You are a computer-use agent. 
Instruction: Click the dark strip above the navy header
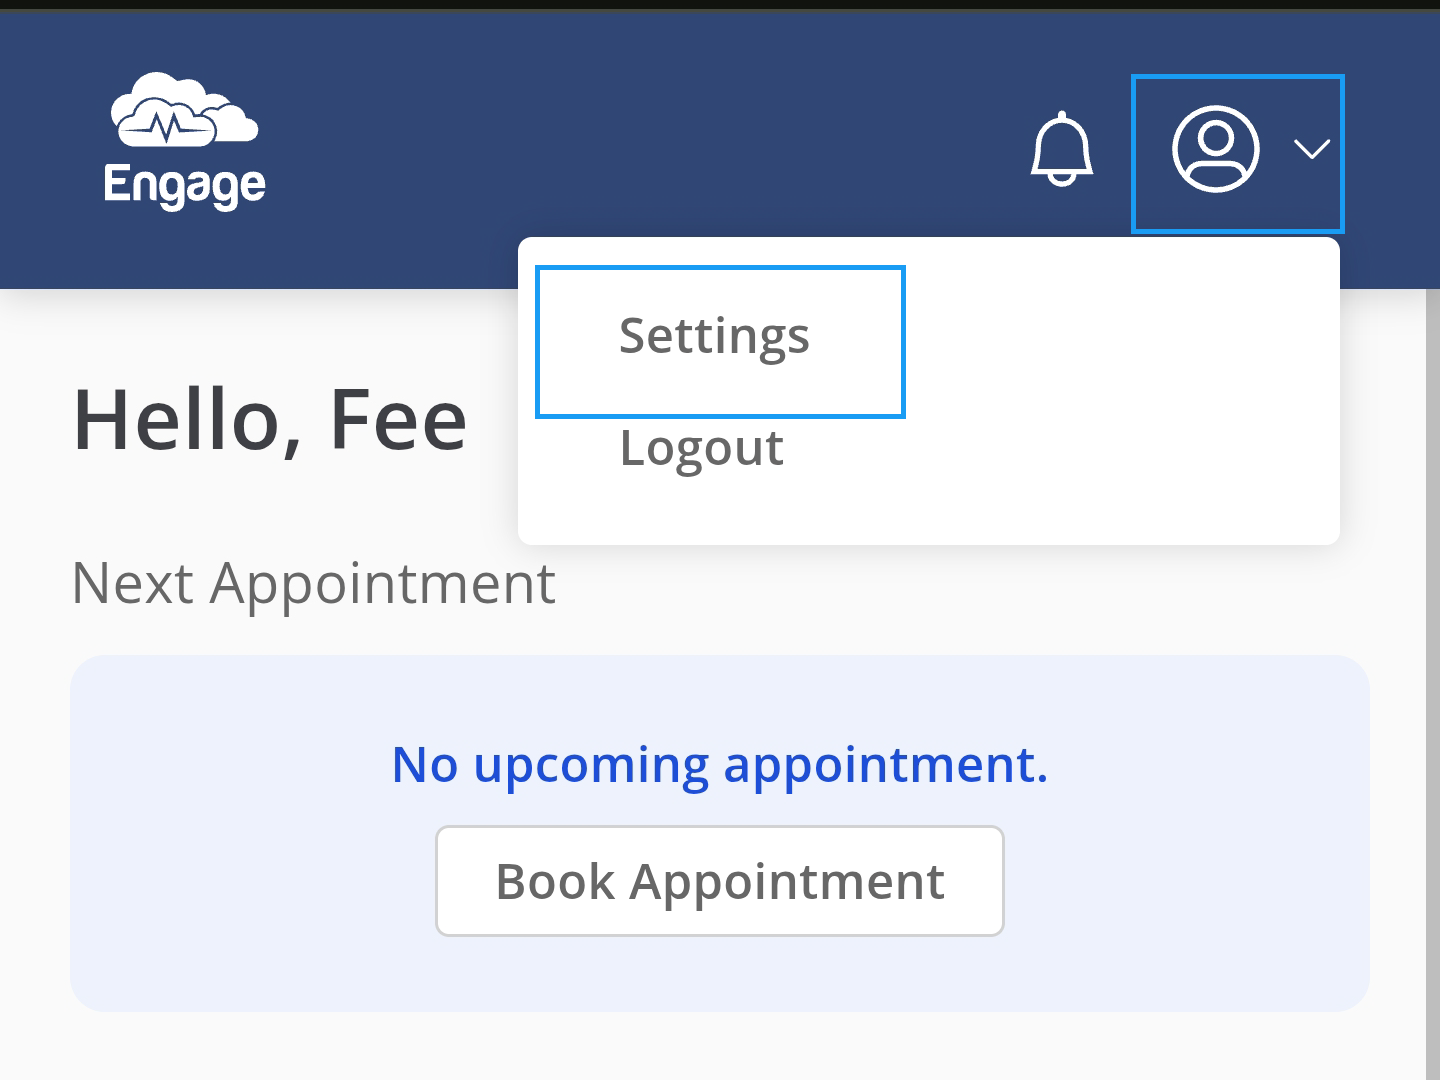[720, 5]
